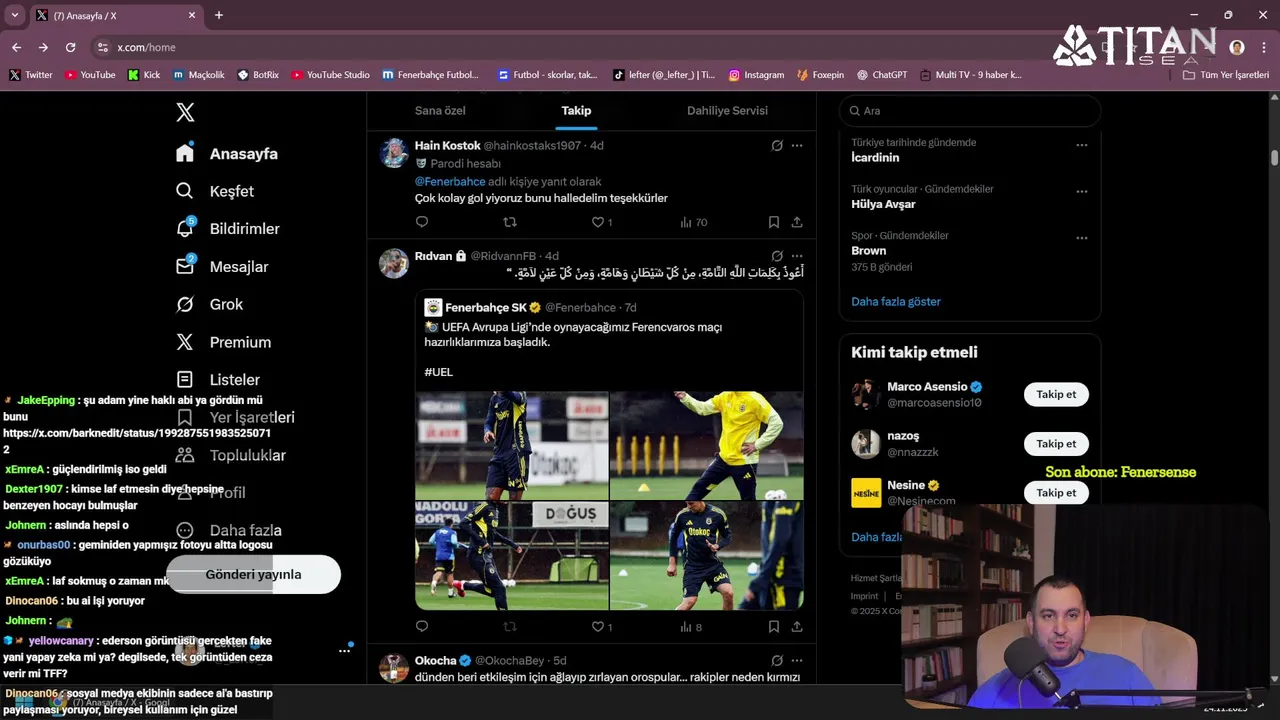Switch to Sana özel tab
This screenshot has height=720, width=1280.
coord(440,110)
